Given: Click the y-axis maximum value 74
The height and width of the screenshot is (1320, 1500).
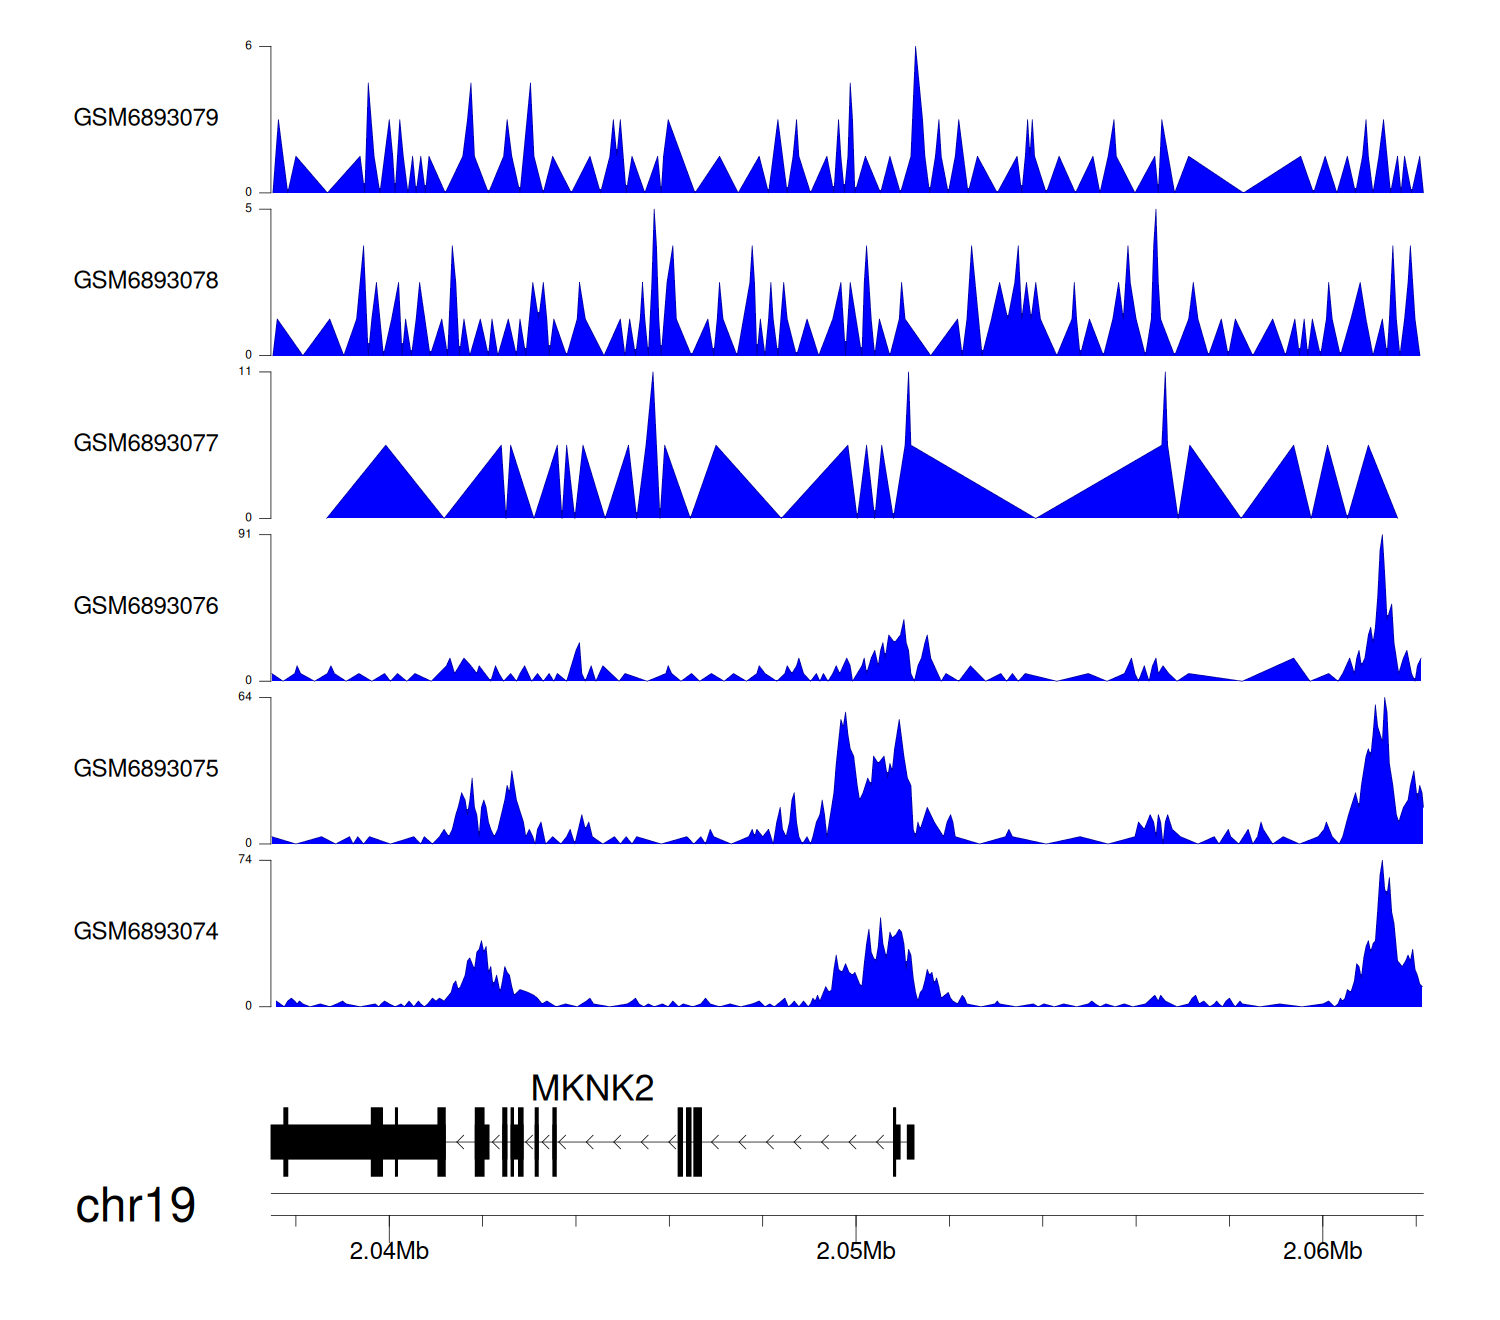Looking at the screenshot, I should [x=245, y=860].
